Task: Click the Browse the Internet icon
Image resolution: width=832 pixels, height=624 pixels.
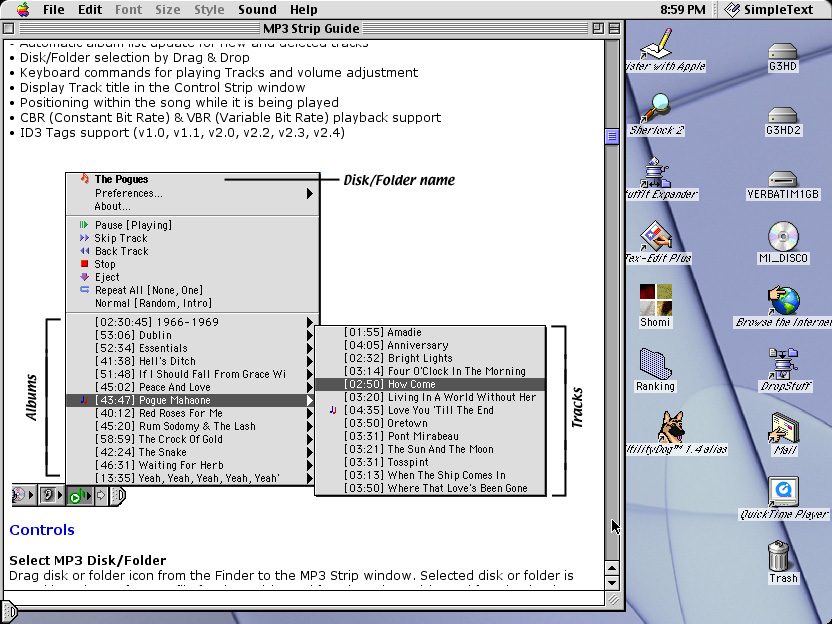Action: 784,300
